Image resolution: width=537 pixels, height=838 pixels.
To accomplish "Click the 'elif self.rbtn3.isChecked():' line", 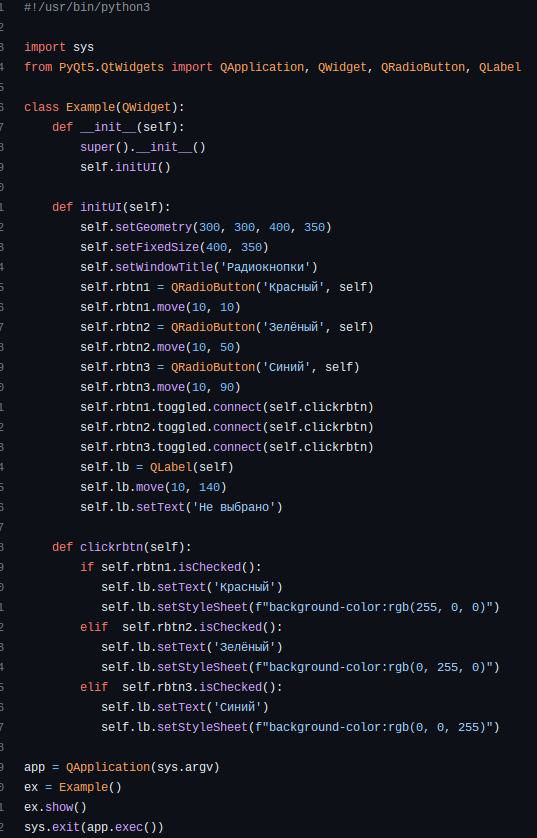I will pyautogui.click(x=181, y=687).
